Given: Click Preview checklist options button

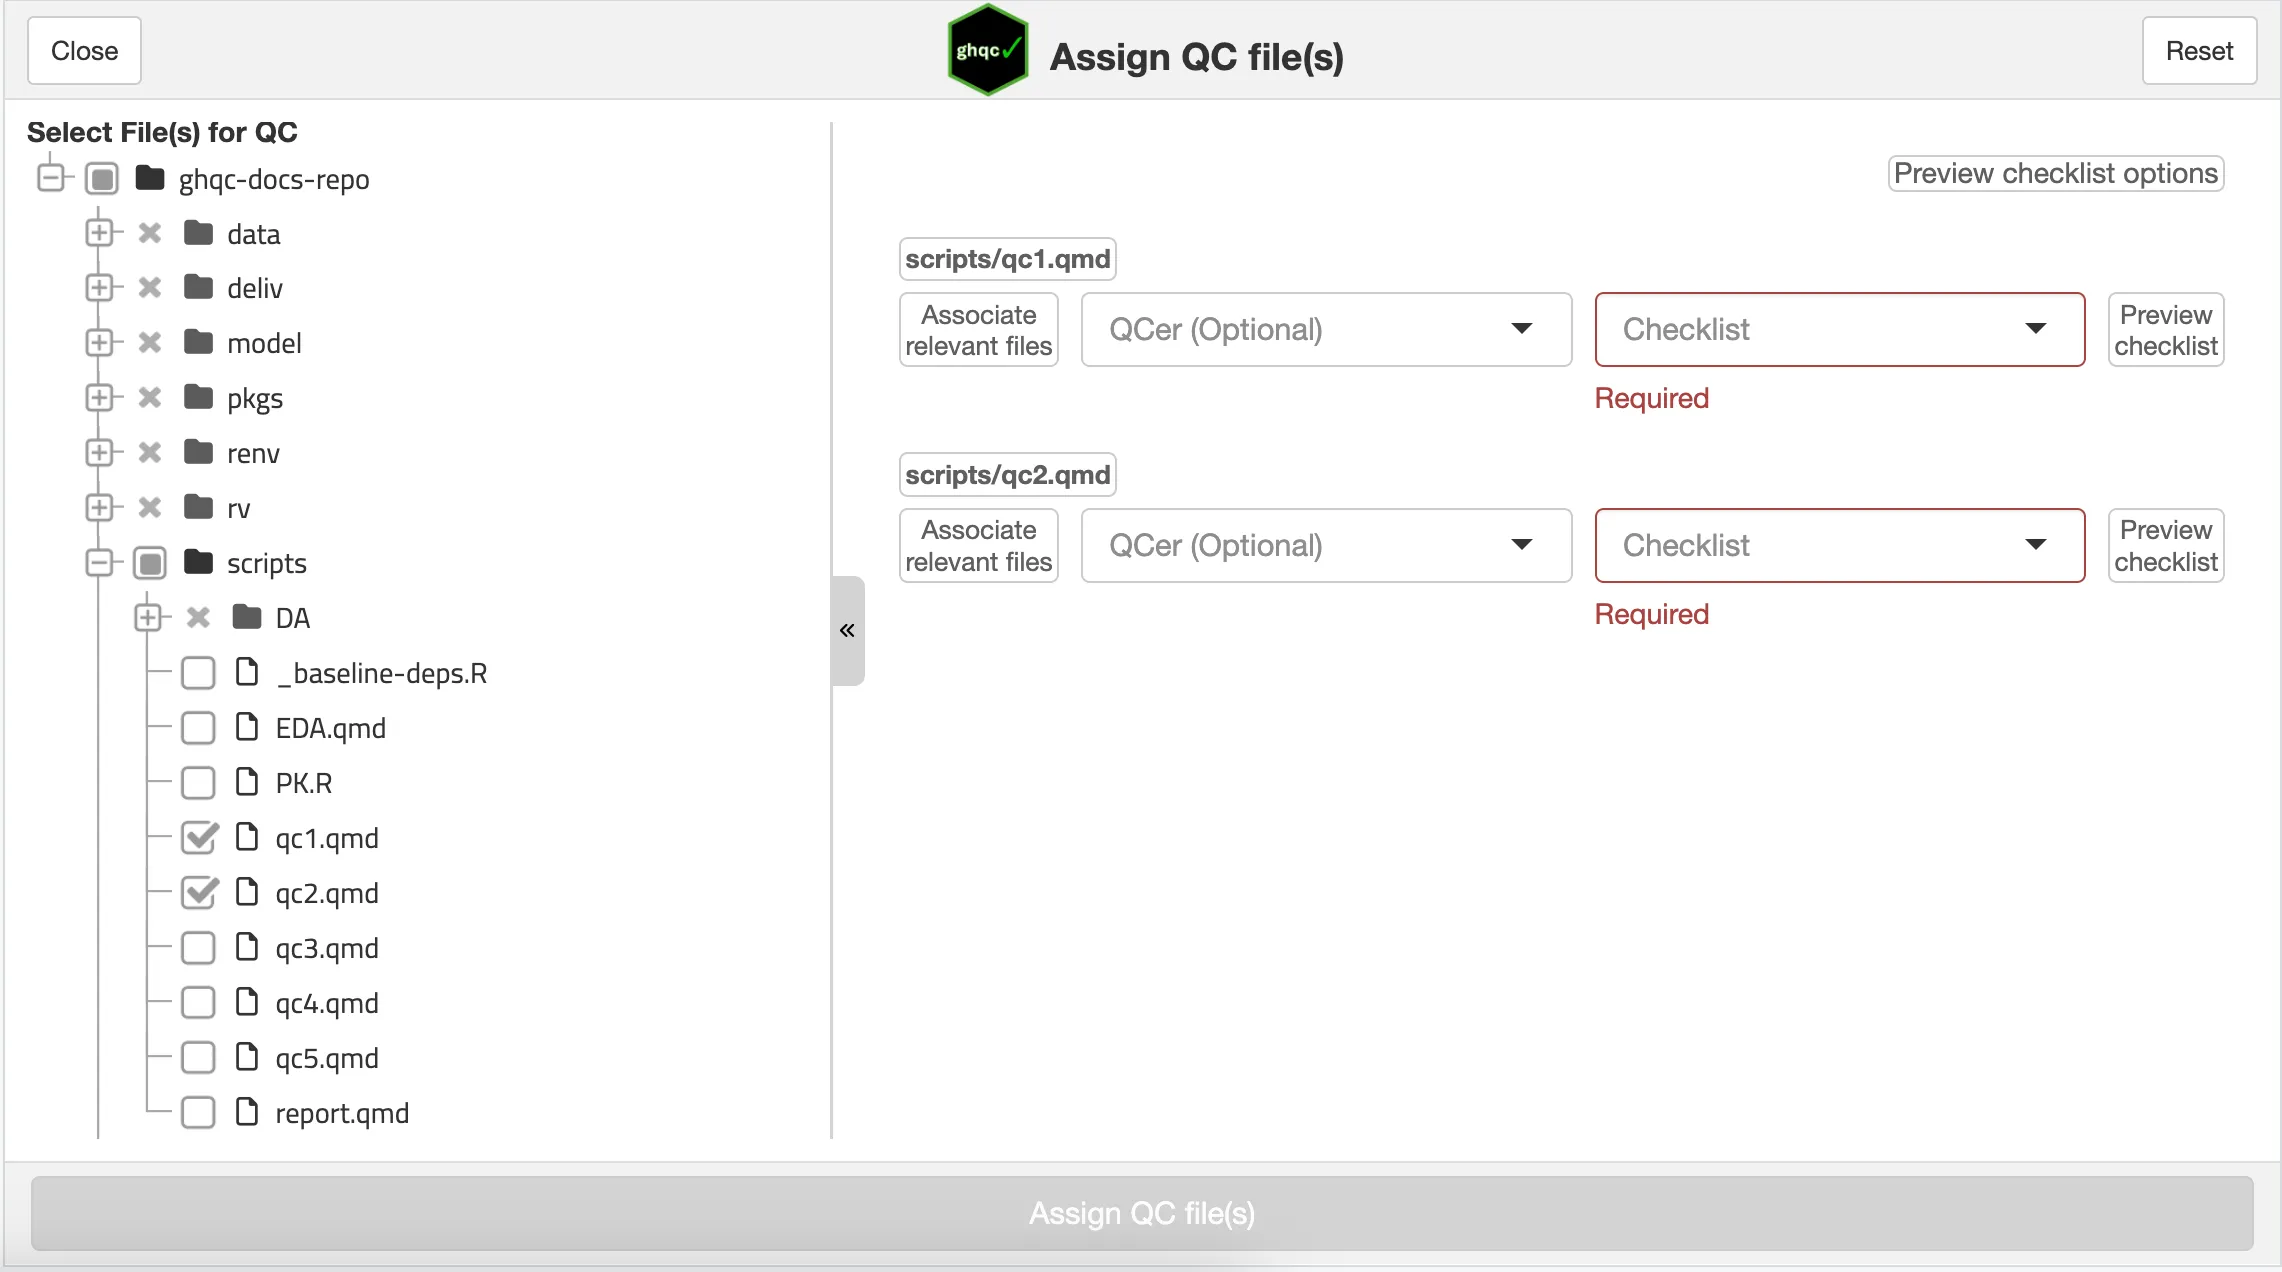Looking at the screenshot, I should [2055, 173].
